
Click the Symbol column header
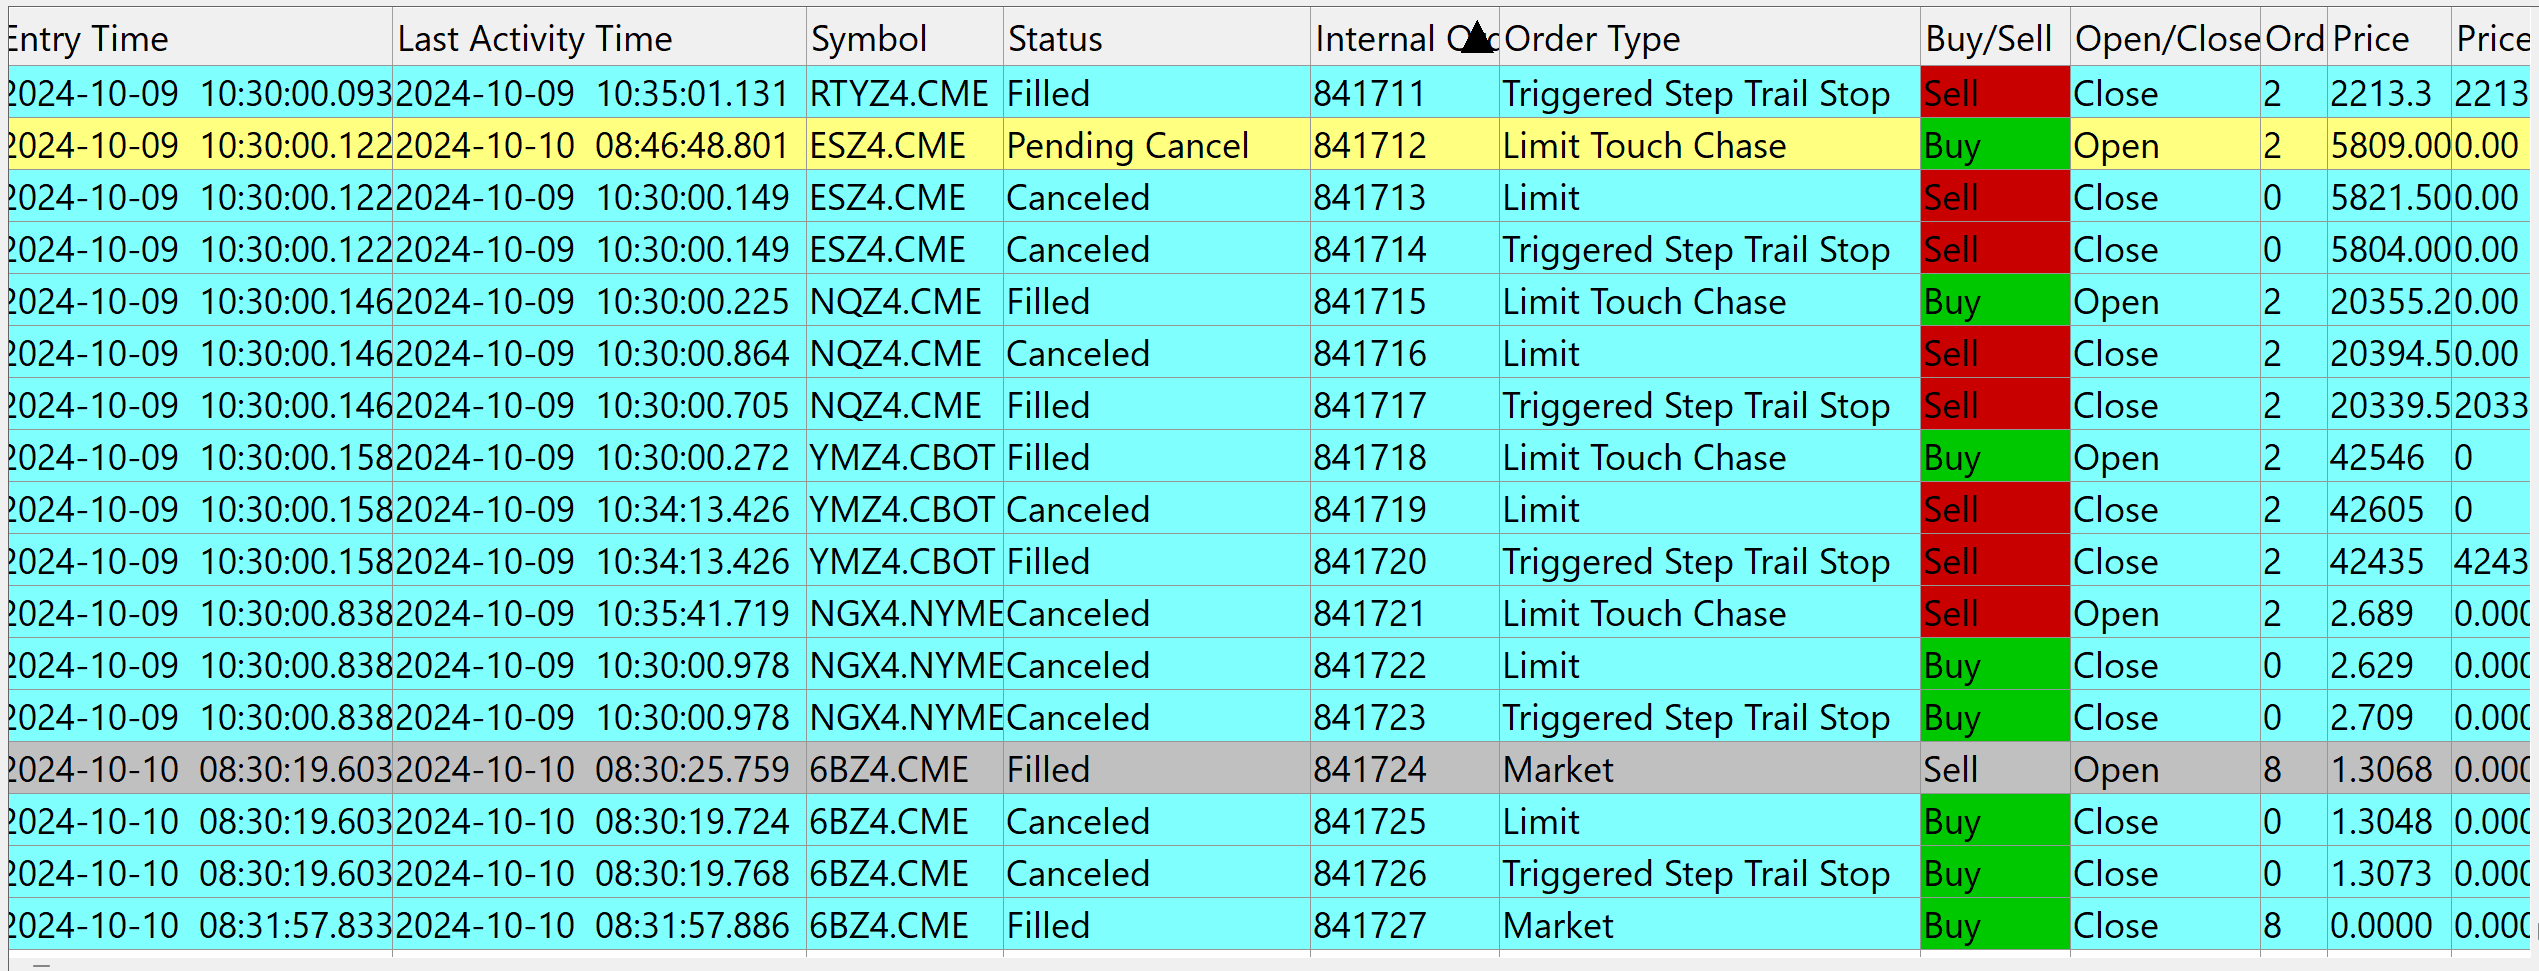[869, 39]
